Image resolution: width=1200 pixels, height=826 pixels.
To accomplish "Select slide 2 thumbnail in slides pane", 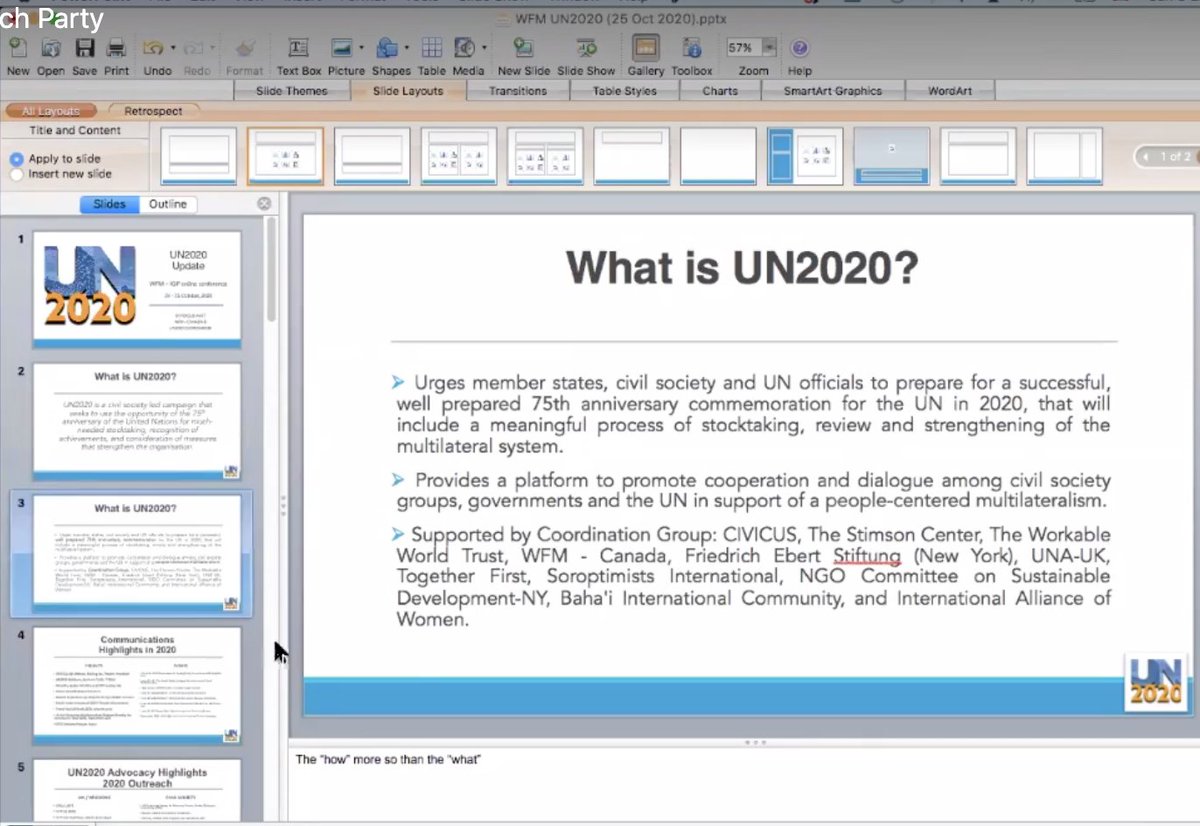I will click(137, 421).
